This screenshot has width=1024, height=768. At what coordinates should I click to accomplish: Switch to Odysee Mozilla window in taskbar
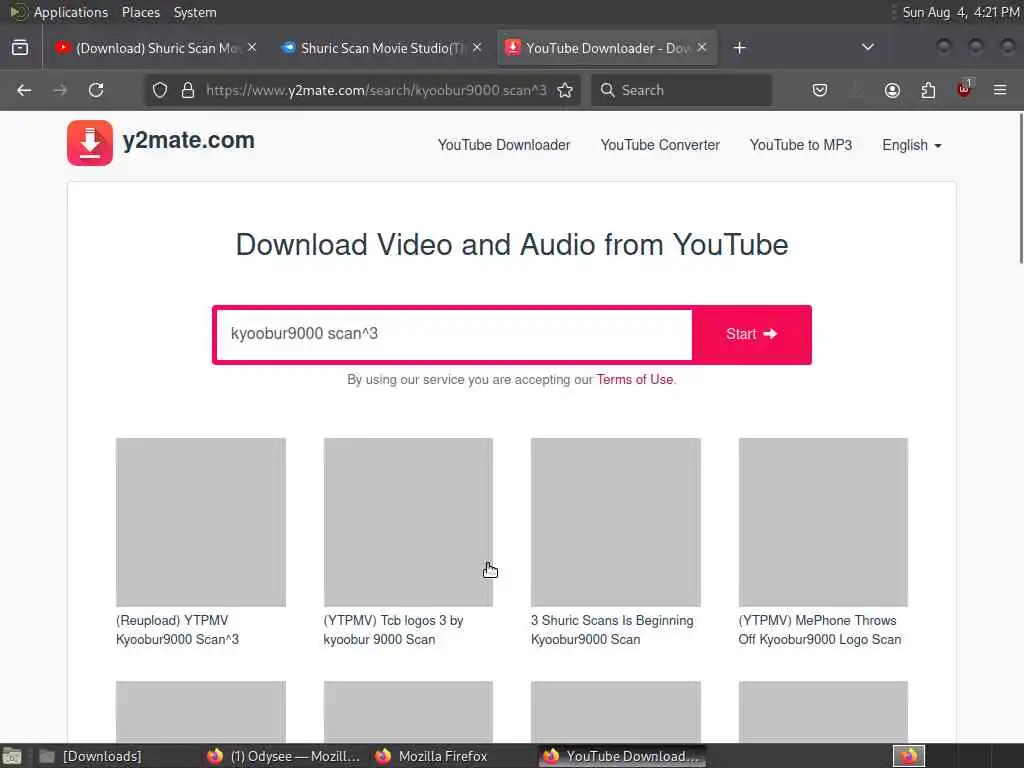283,756
